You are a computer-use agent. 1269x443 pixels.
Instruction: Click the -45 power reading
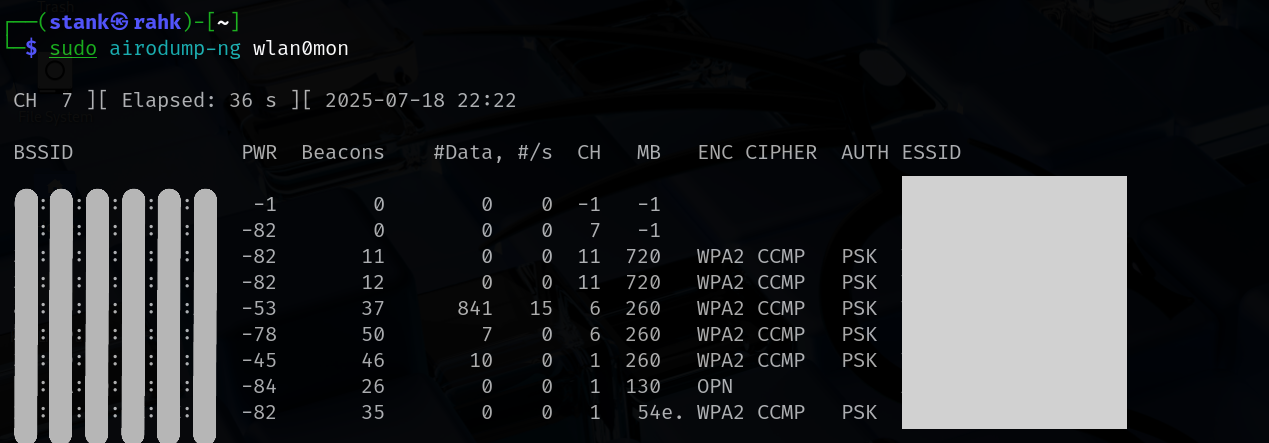click(259, 360)
